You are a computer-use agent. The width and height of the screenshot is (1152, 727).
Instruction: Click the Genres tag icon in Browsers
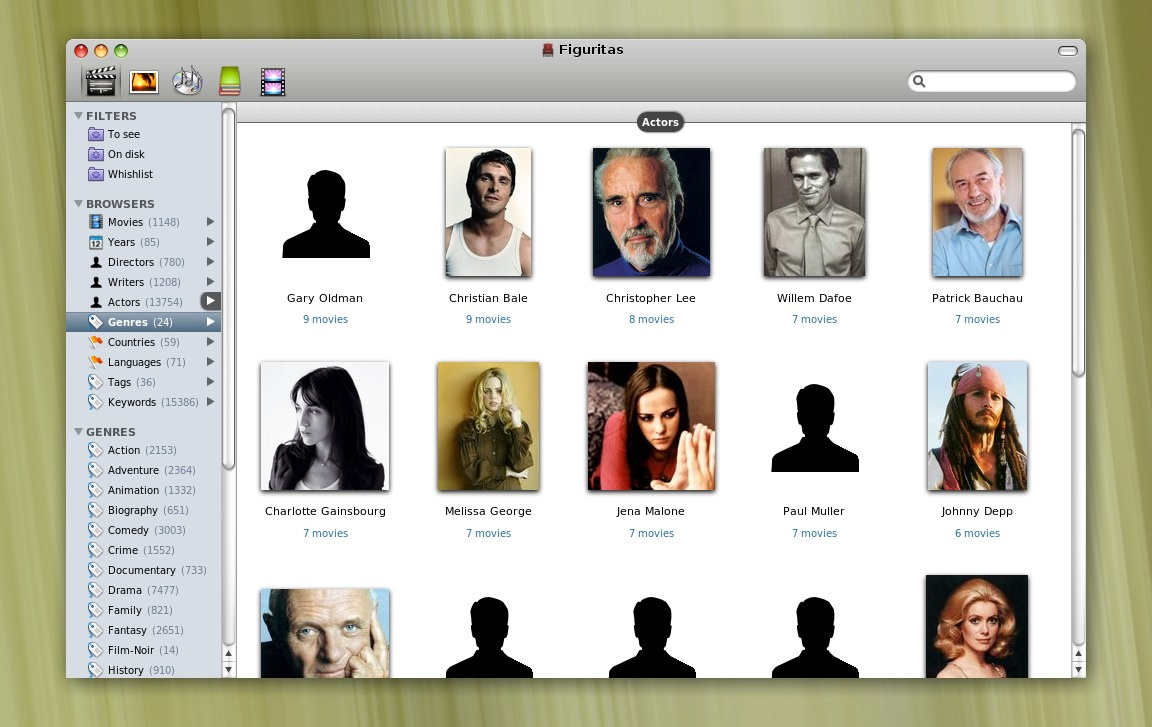click(x=96, y=322)
